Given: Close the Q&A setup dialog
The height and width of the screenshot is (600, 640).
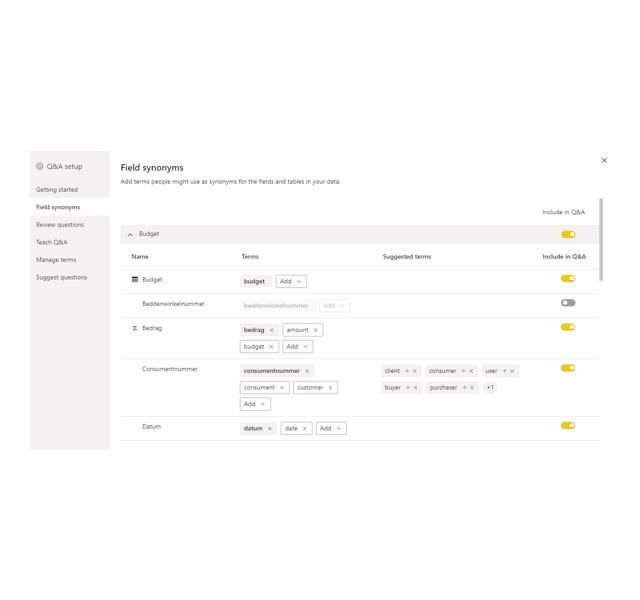Looking at the screenshot, I should click(x=604, y=160).
